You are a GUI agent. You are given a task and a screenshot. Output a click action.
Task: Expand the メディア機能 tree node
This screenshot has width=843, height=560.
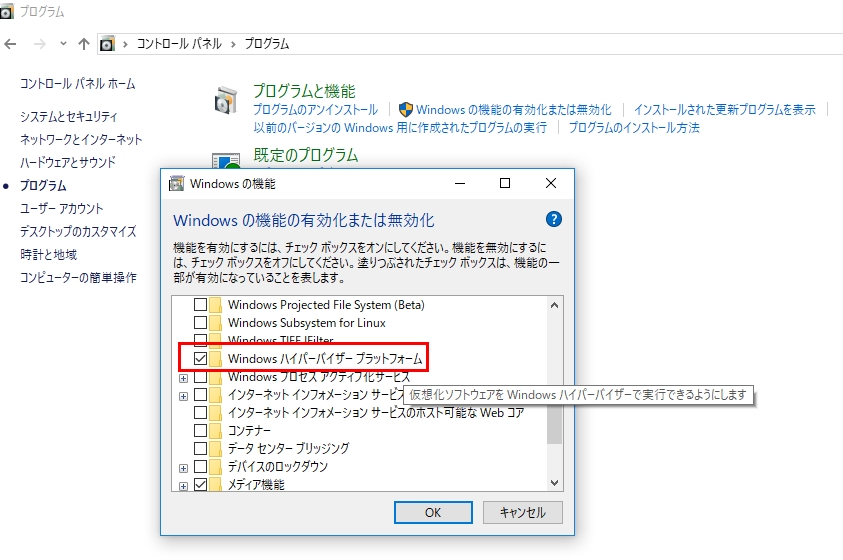point(183,486)
